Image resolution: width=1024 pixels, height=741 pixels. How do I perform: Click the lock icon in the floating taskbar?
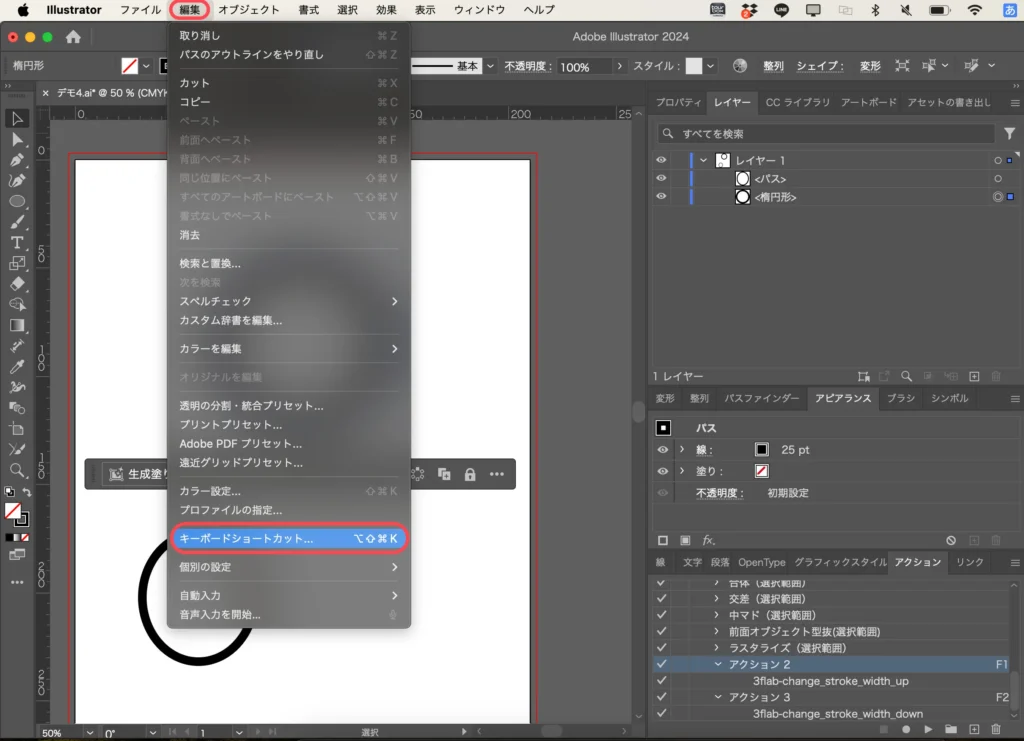(x=470, y=474)
